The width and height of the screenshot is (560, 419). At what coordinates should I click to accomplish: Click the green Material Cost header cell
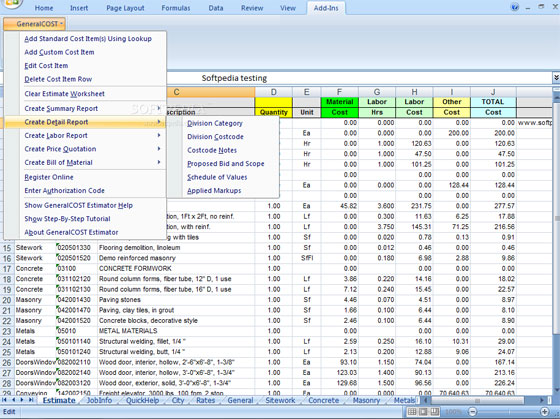click(340, 107)
